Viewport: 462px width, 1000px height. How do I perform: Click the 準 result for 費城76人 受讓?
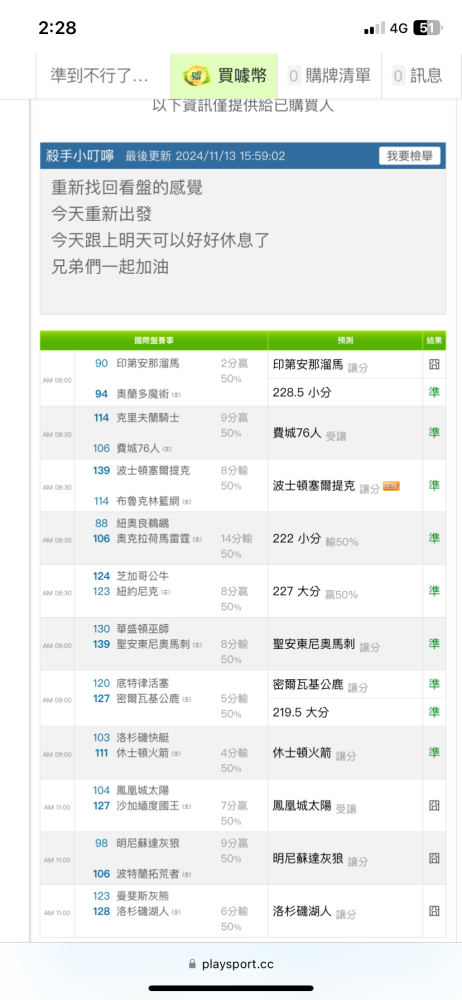(x=434, y=432)
